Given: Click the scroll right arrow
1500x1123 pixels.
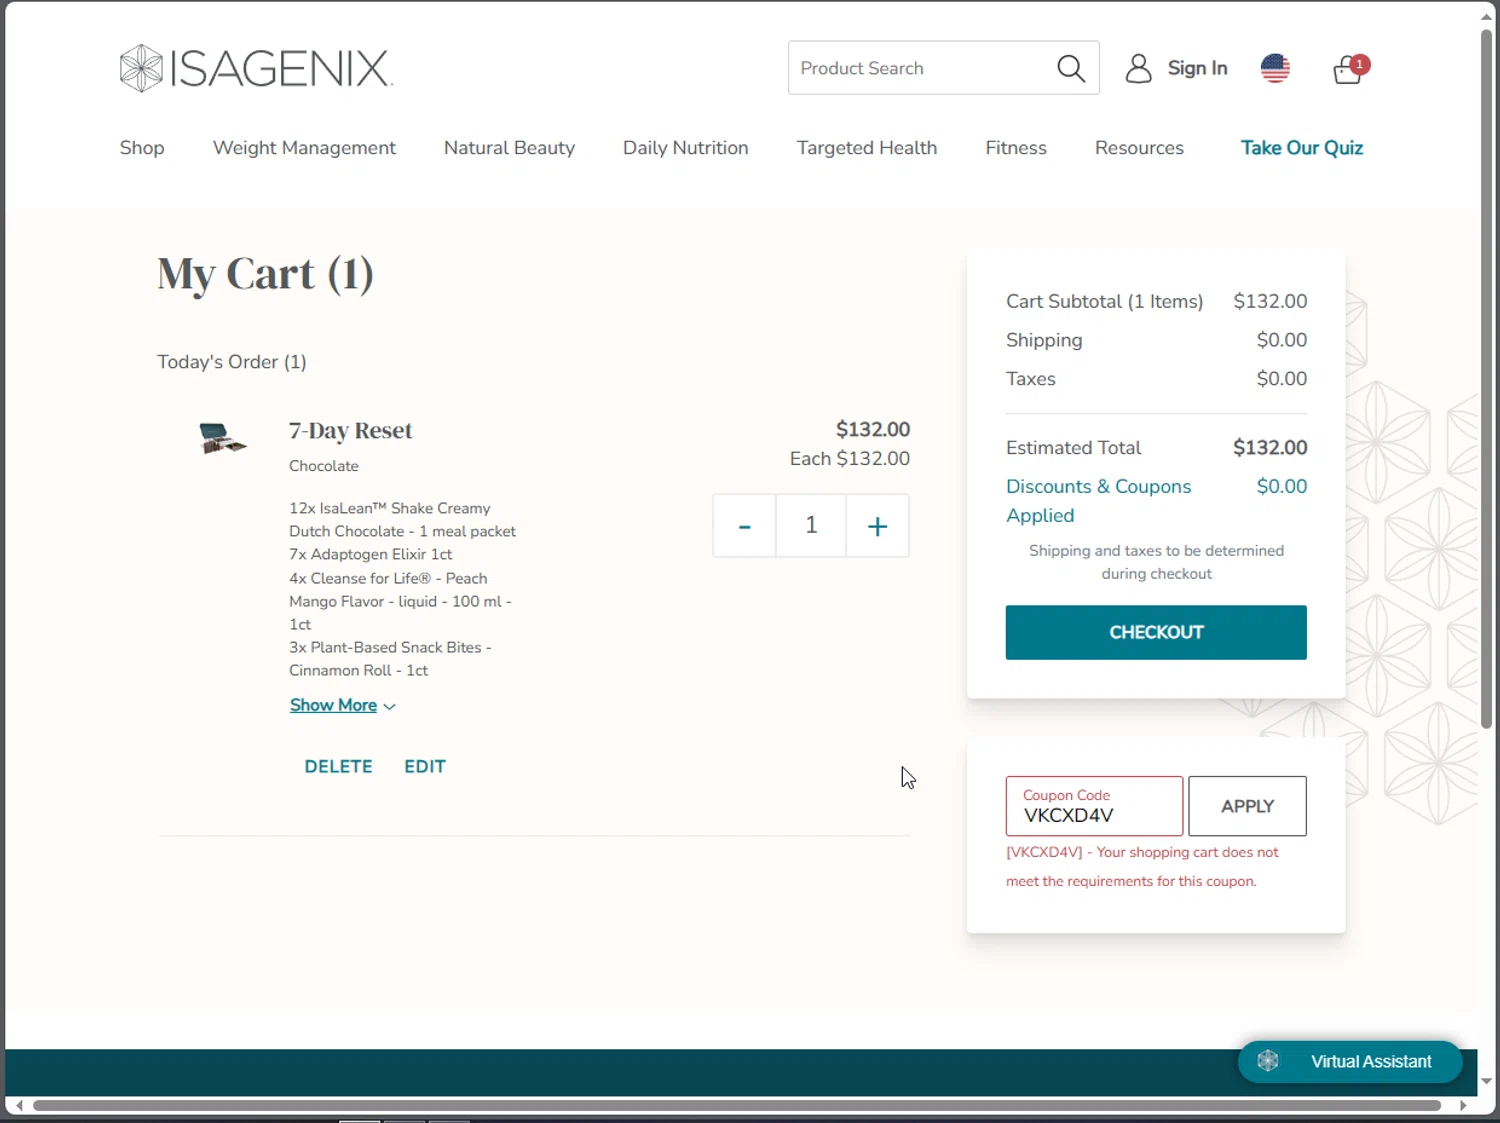Looking at the screenshot, I should (x=1463, y=1105).
